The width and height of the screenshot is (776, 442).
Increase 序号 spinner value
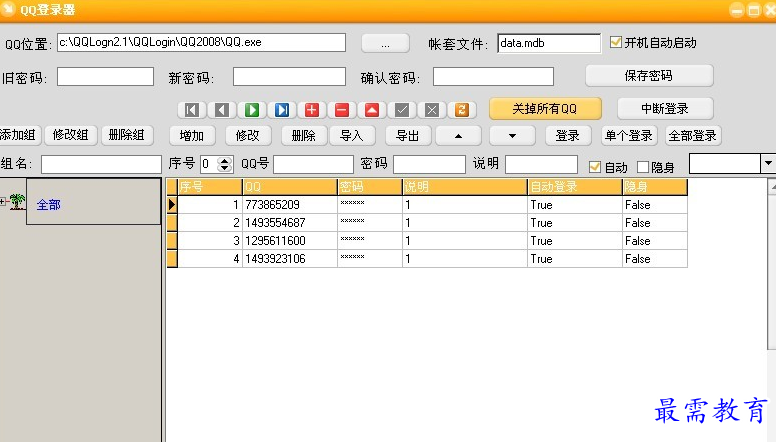pyautogui.click(x=225, y=160)
